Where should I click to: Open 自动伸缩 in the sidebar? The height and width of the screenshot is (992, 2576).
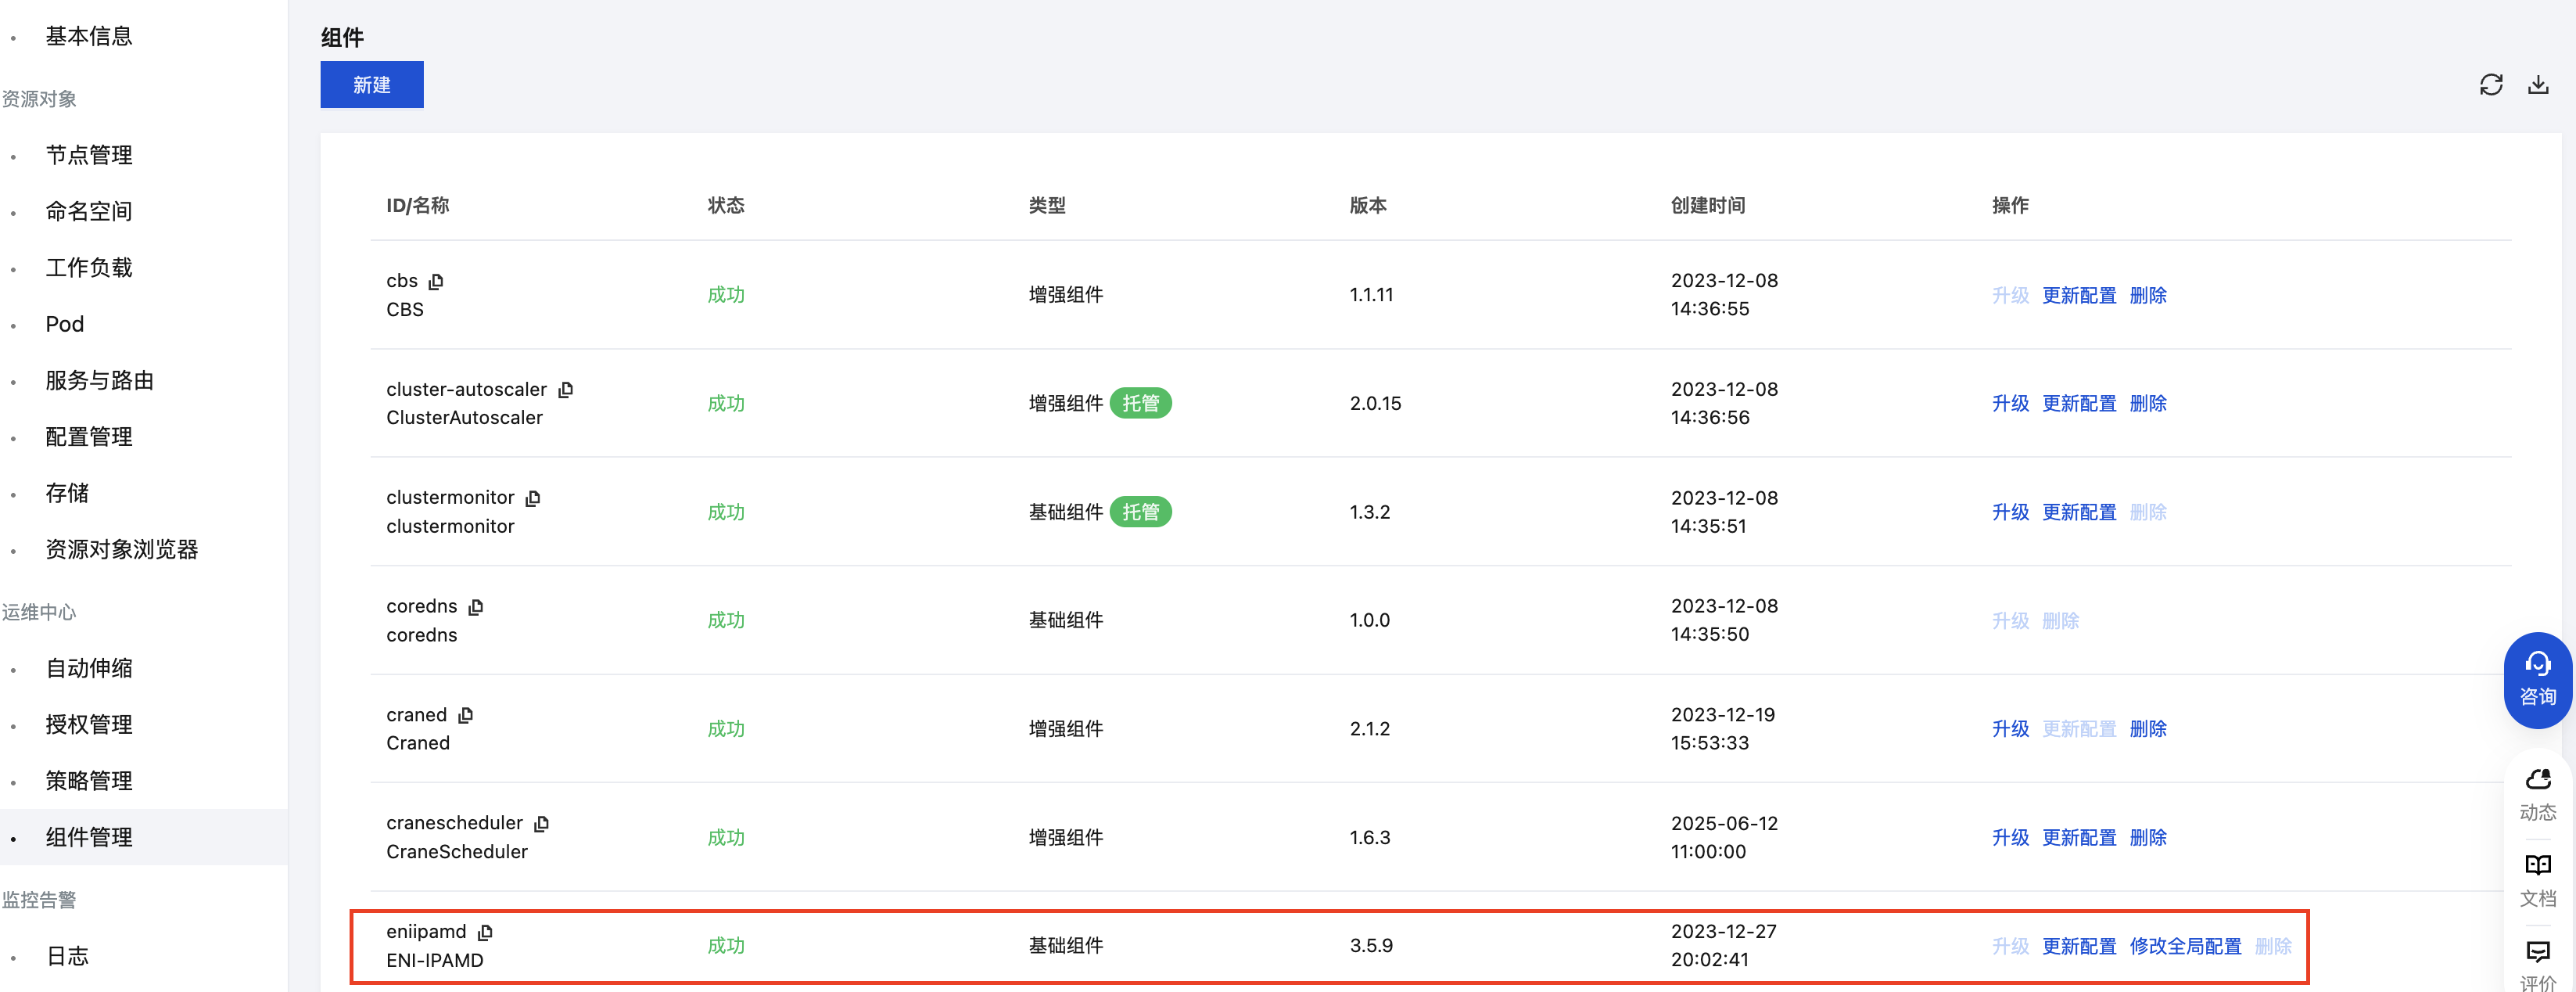89,668
